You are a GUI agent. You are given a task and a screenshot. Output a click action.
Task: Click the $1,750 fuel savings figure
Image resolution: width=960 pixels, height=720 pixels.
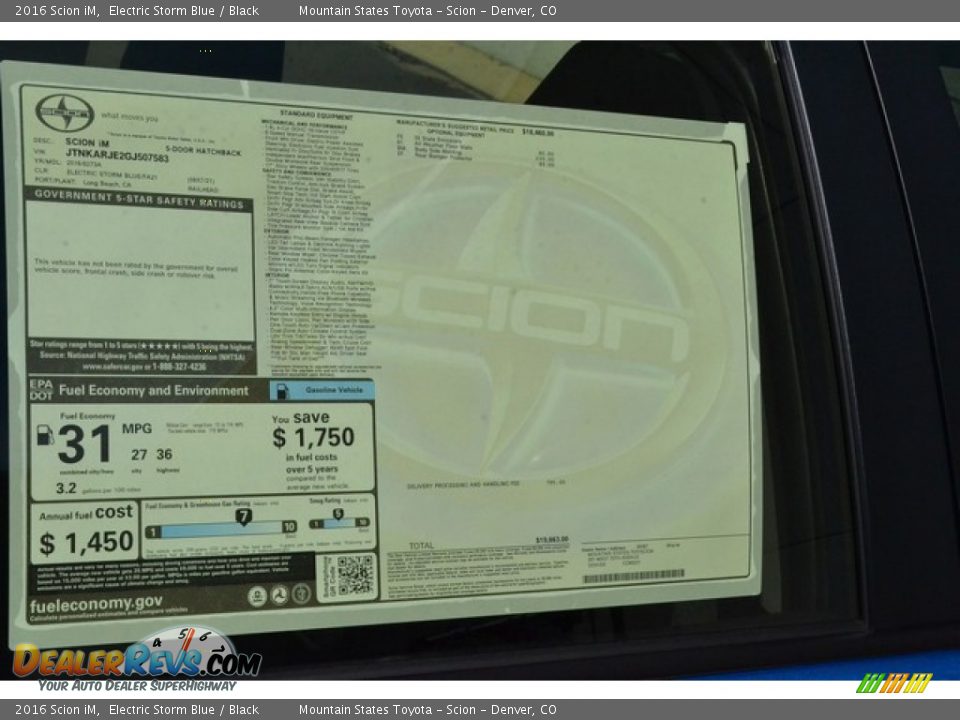(x=313, y=437)
